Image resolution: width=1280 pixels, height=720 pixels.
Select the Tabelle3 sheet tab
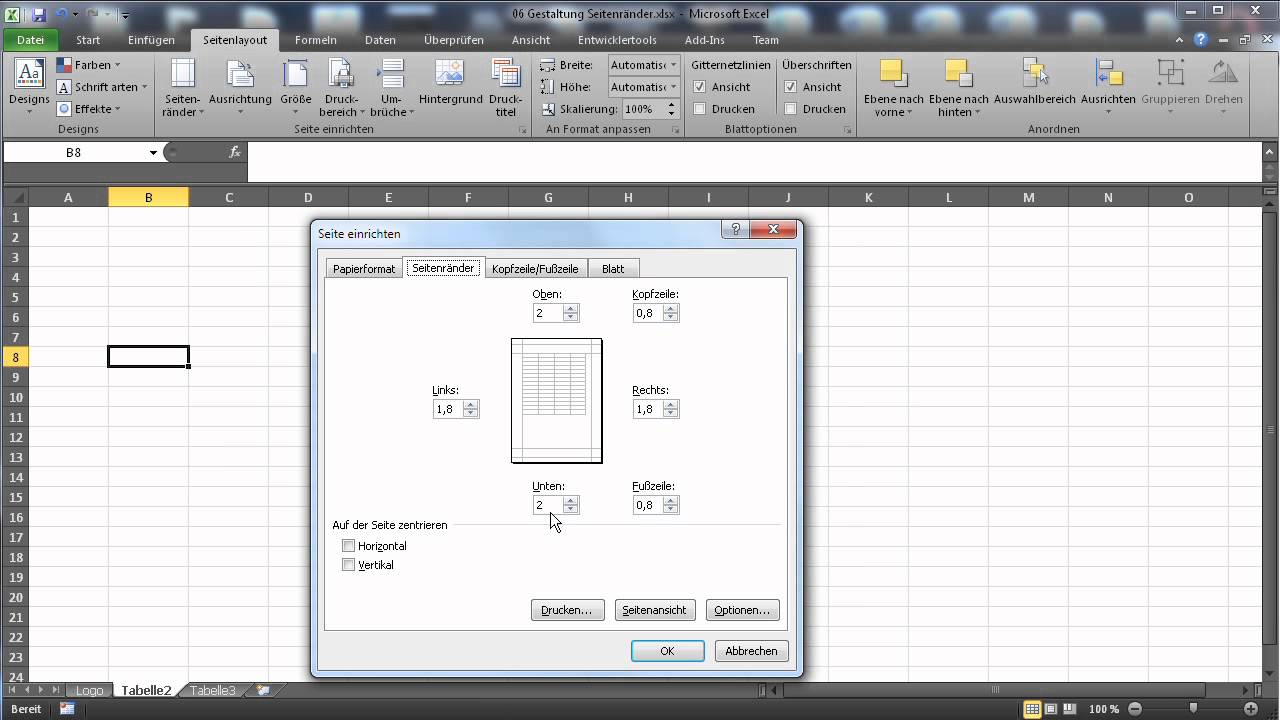[213, 690]
